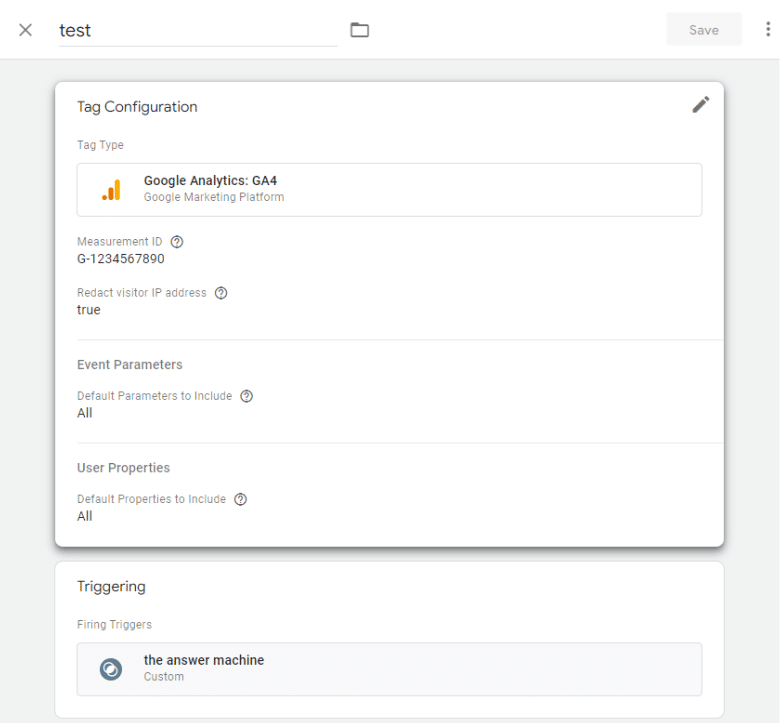This screenshot has width=780, height=723.
Task: Open the three-dot more options menu
Action: tap(767, 30)
